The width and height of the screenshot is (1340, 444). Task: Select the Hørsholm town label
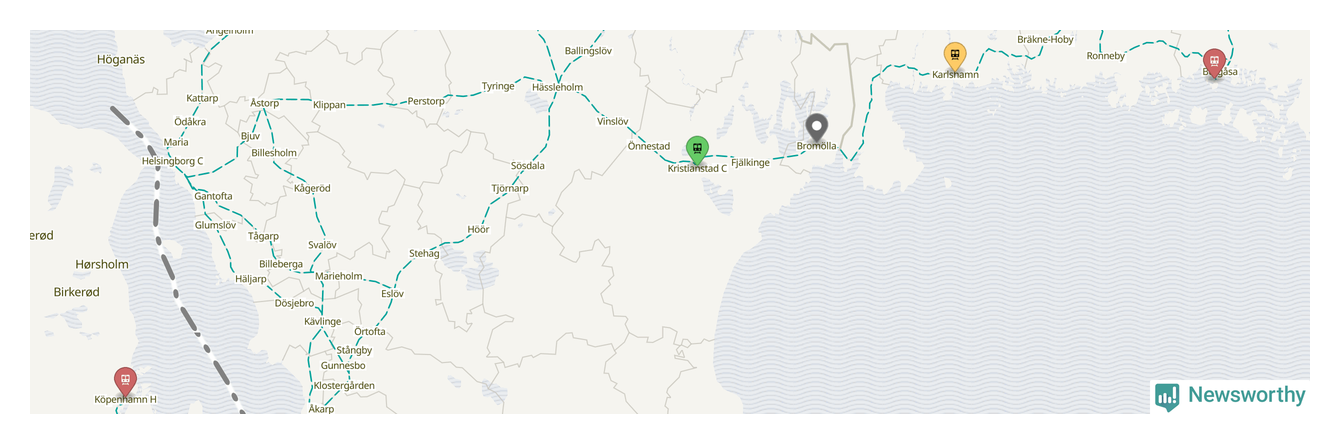102,265
